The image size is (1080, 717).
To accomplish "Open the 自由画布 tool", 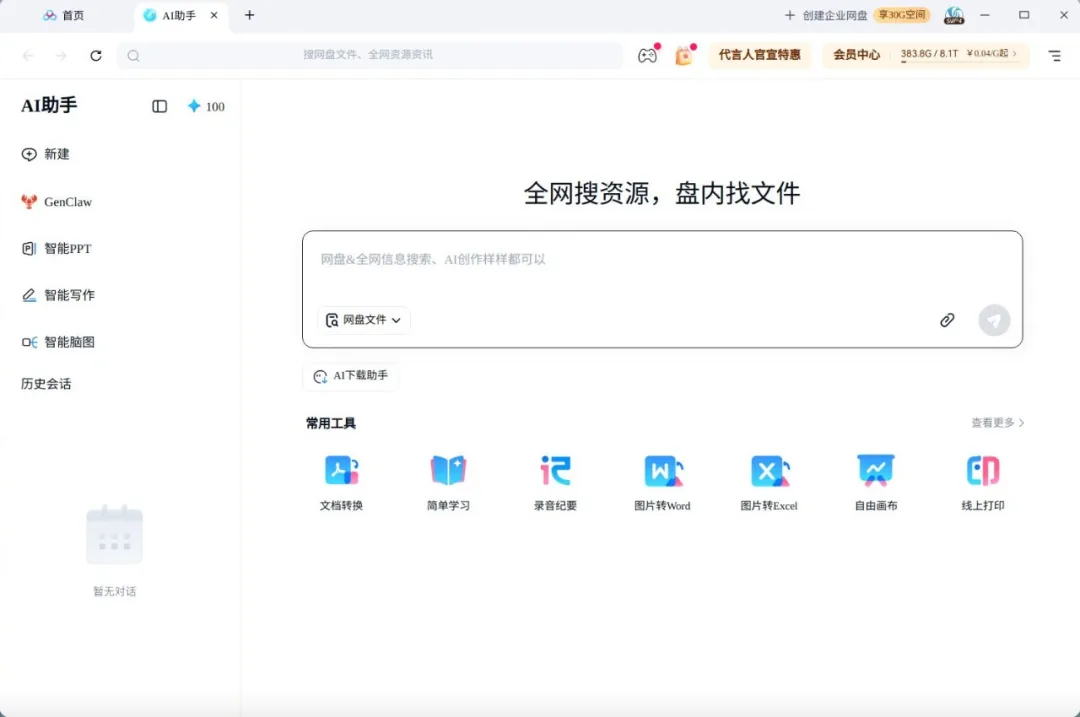I will 876,482.
